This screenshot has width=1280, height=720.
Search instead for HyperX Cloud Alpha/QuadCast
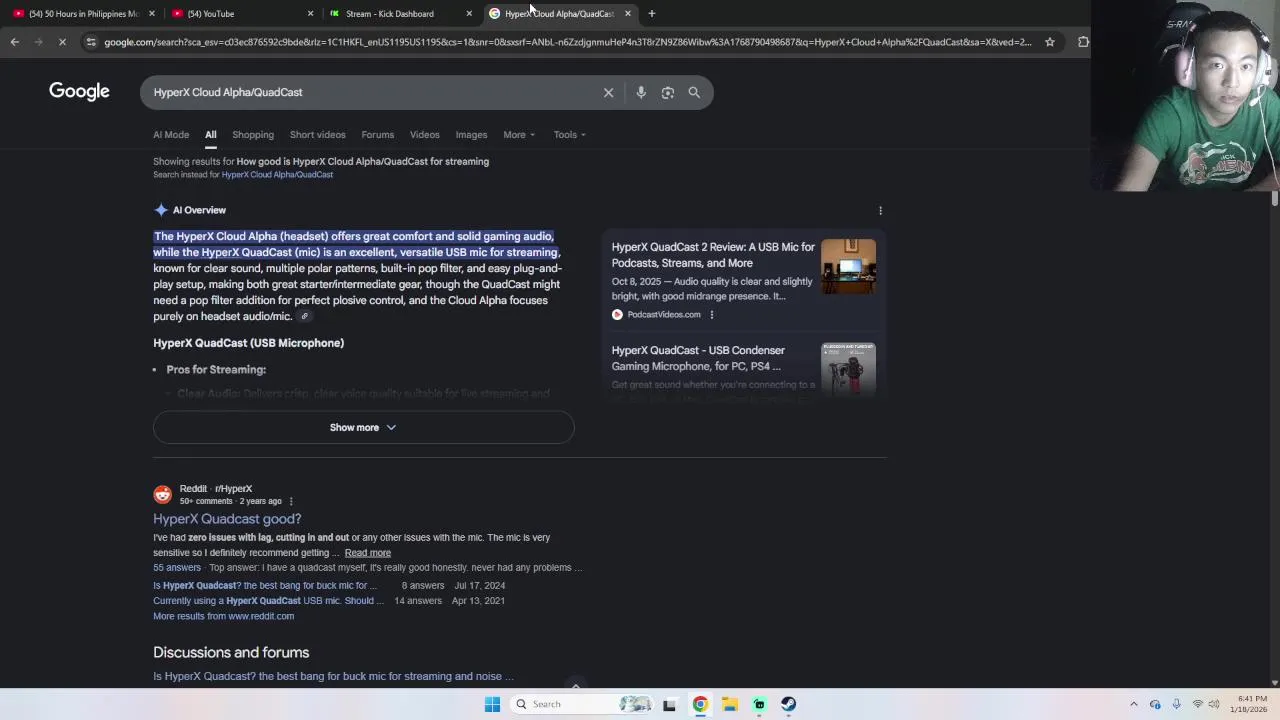tap(277, 175)
